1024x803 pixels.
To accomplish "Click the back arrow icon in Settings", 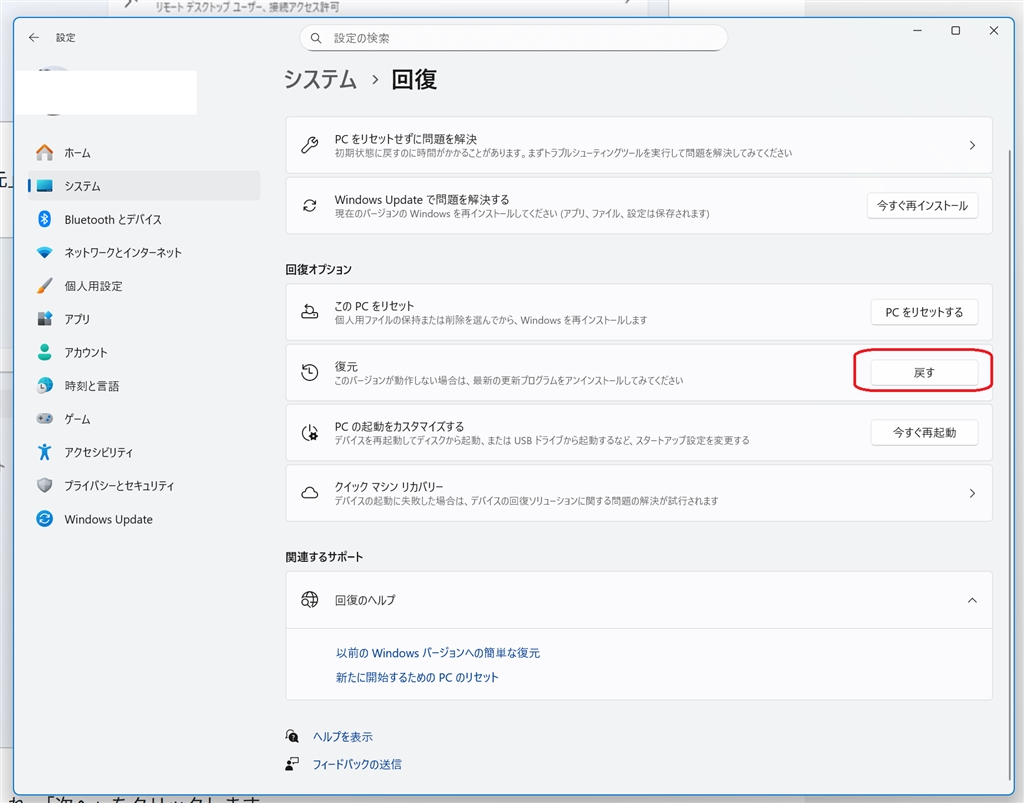I will click(34, 38).
